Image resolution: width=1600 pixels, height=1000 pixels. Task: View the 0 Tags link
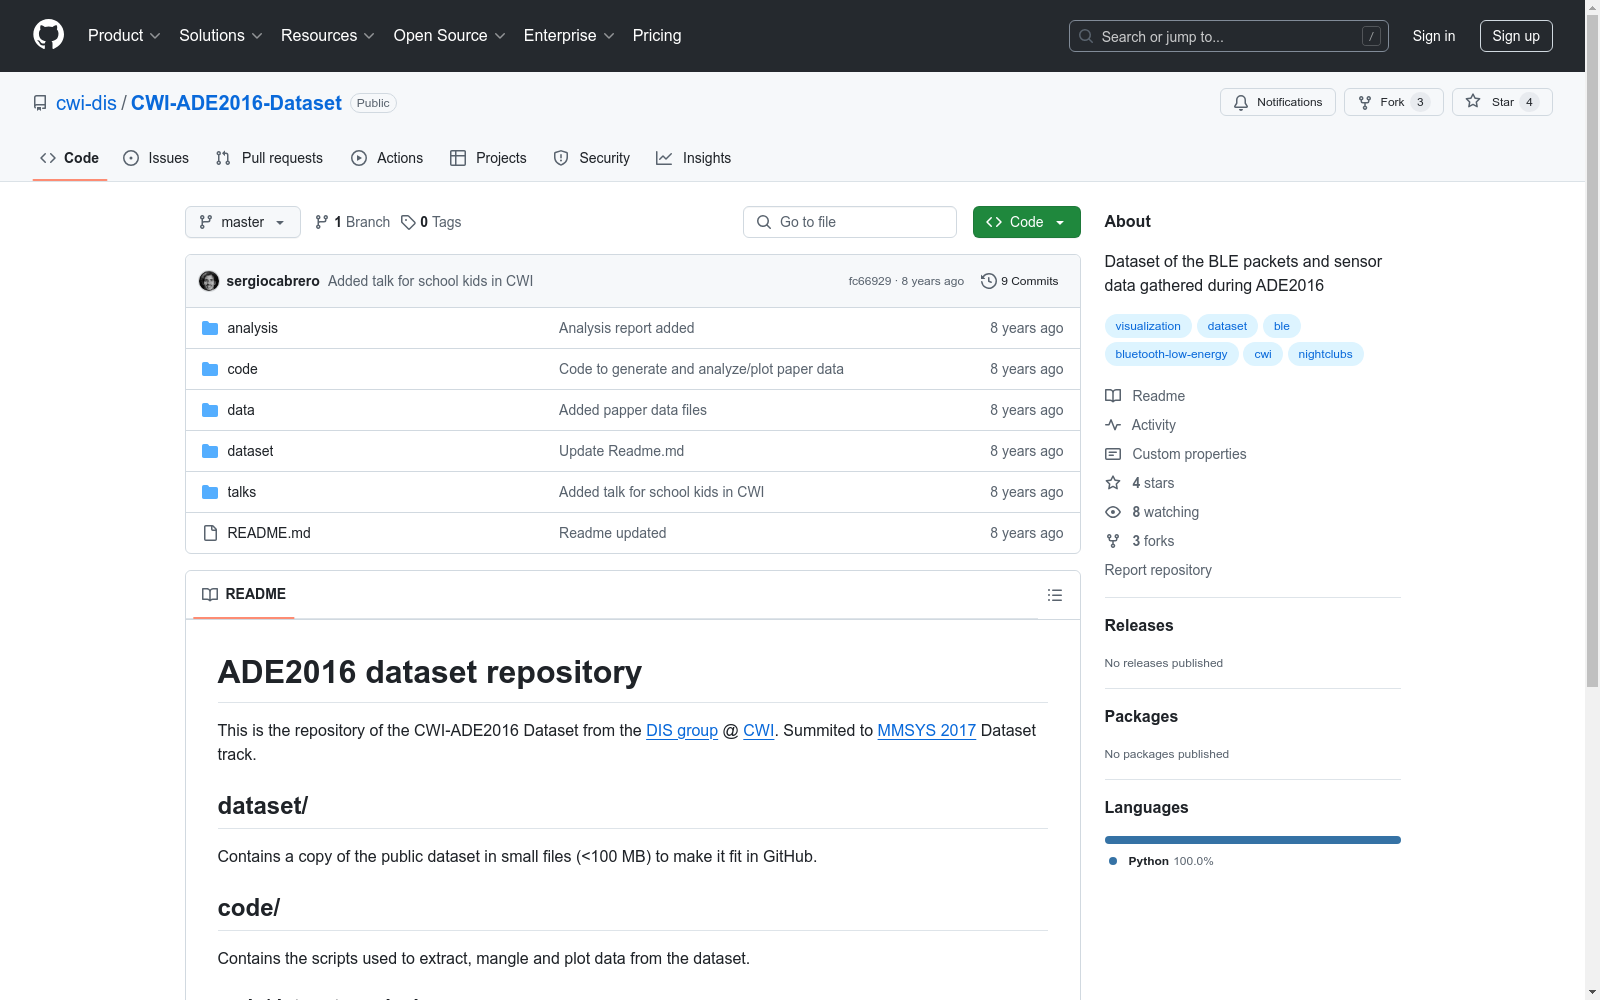(x=431, y=222)
